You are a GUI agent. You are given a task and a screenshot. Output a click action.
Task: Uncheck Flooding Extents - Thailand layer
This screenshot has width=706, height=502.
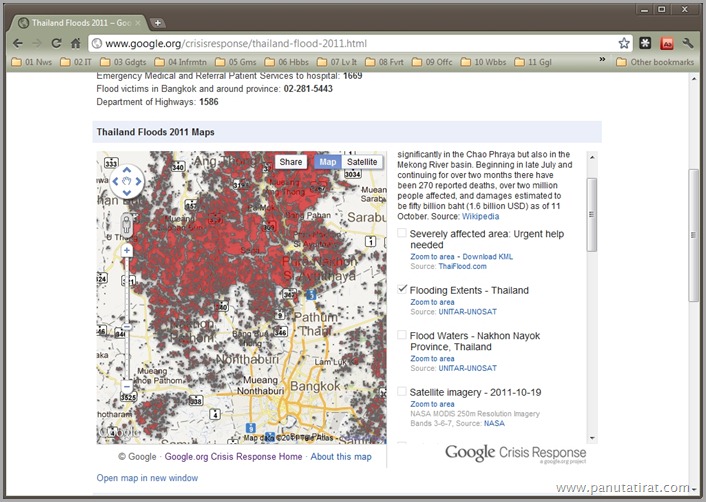tap(402, 289)
